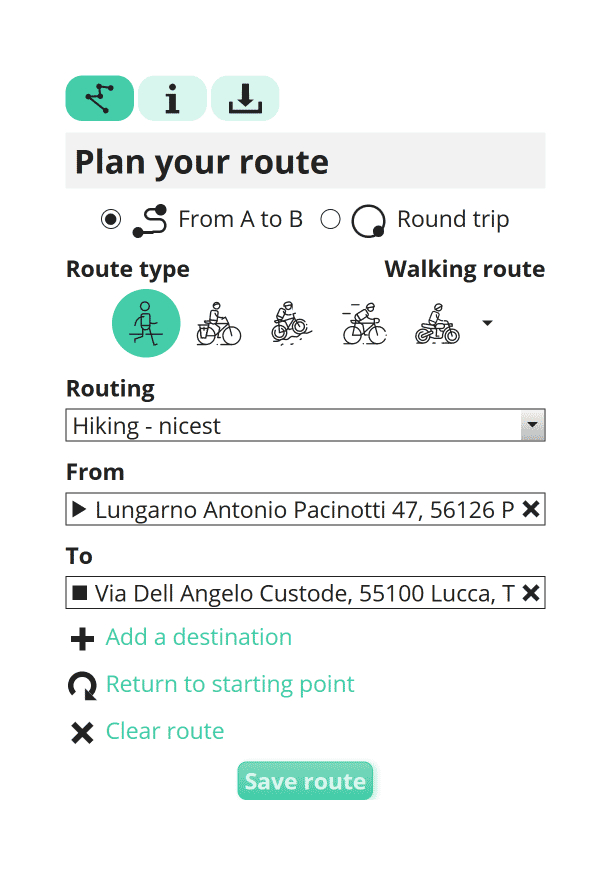Choose the mountain bike route type
The width and height of the screenshot is (610, 892).
point(291,323)
